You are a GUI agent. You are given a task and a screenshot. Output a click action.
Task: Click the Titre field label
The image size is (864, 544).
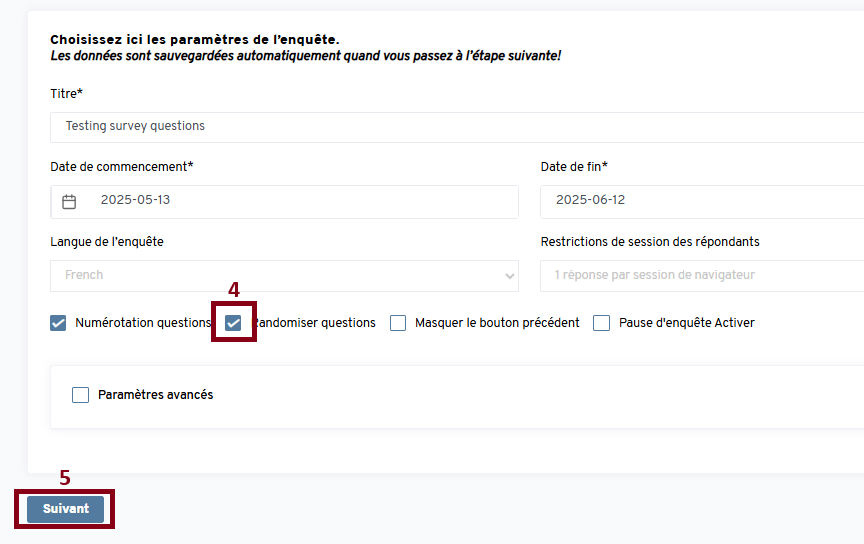[x=66, y=94]
